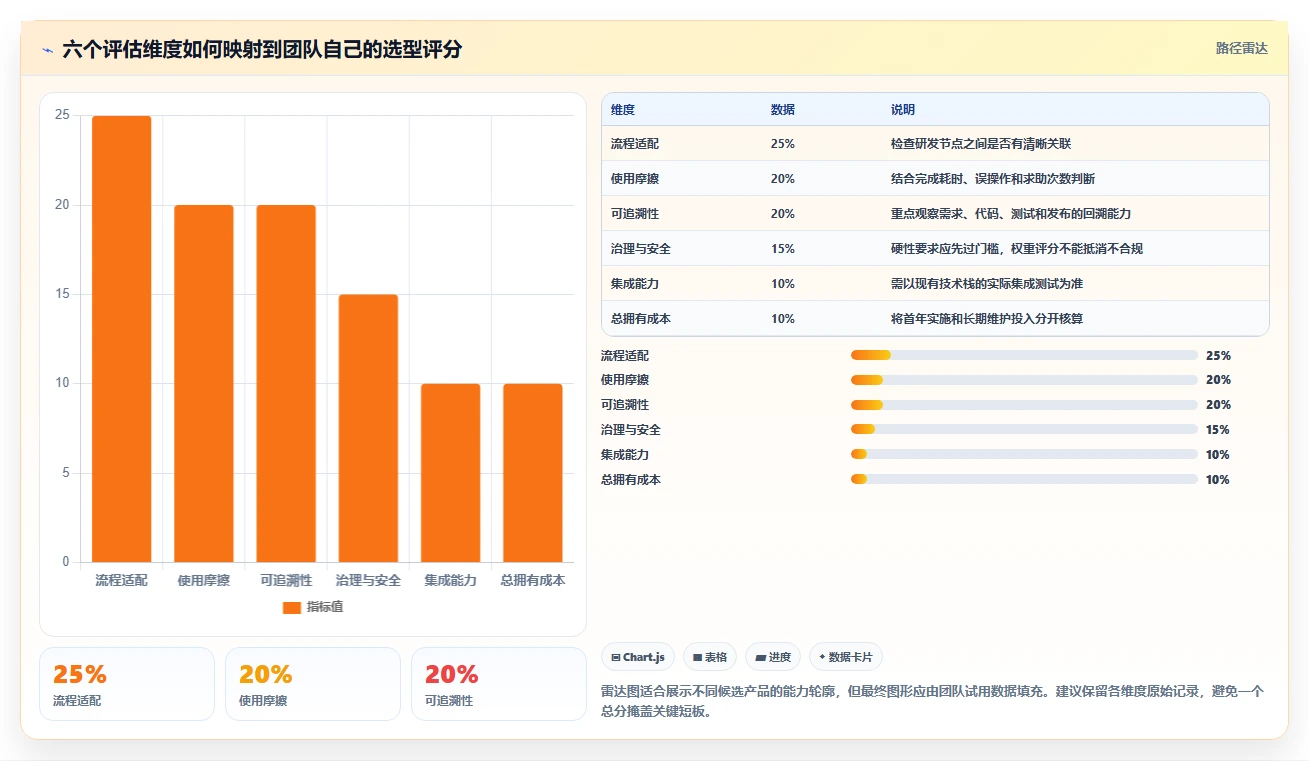This screenshot has width=1309, height=761.
Task: Click the 15% label beside progress bar
Action: [x=1218, y=430]
